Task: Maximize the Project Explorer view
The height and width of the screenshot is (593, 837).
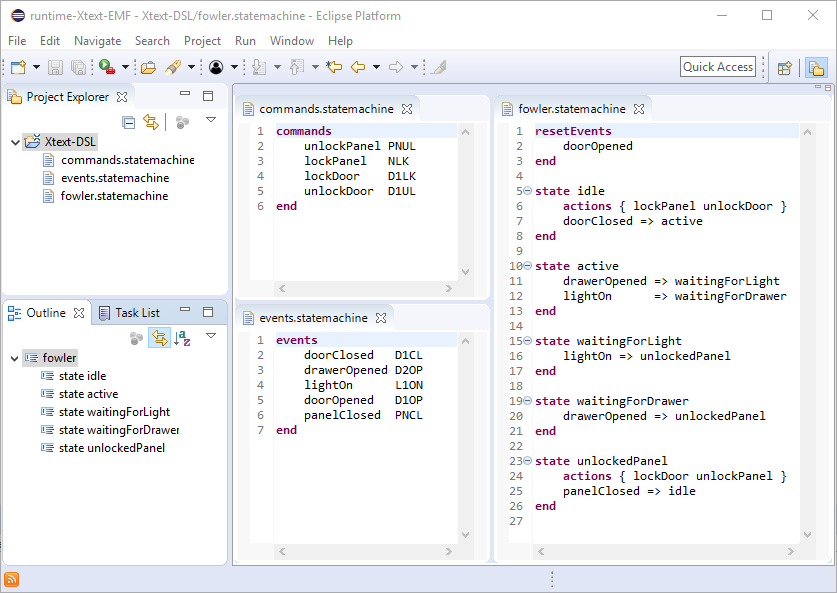Action: 208,96
